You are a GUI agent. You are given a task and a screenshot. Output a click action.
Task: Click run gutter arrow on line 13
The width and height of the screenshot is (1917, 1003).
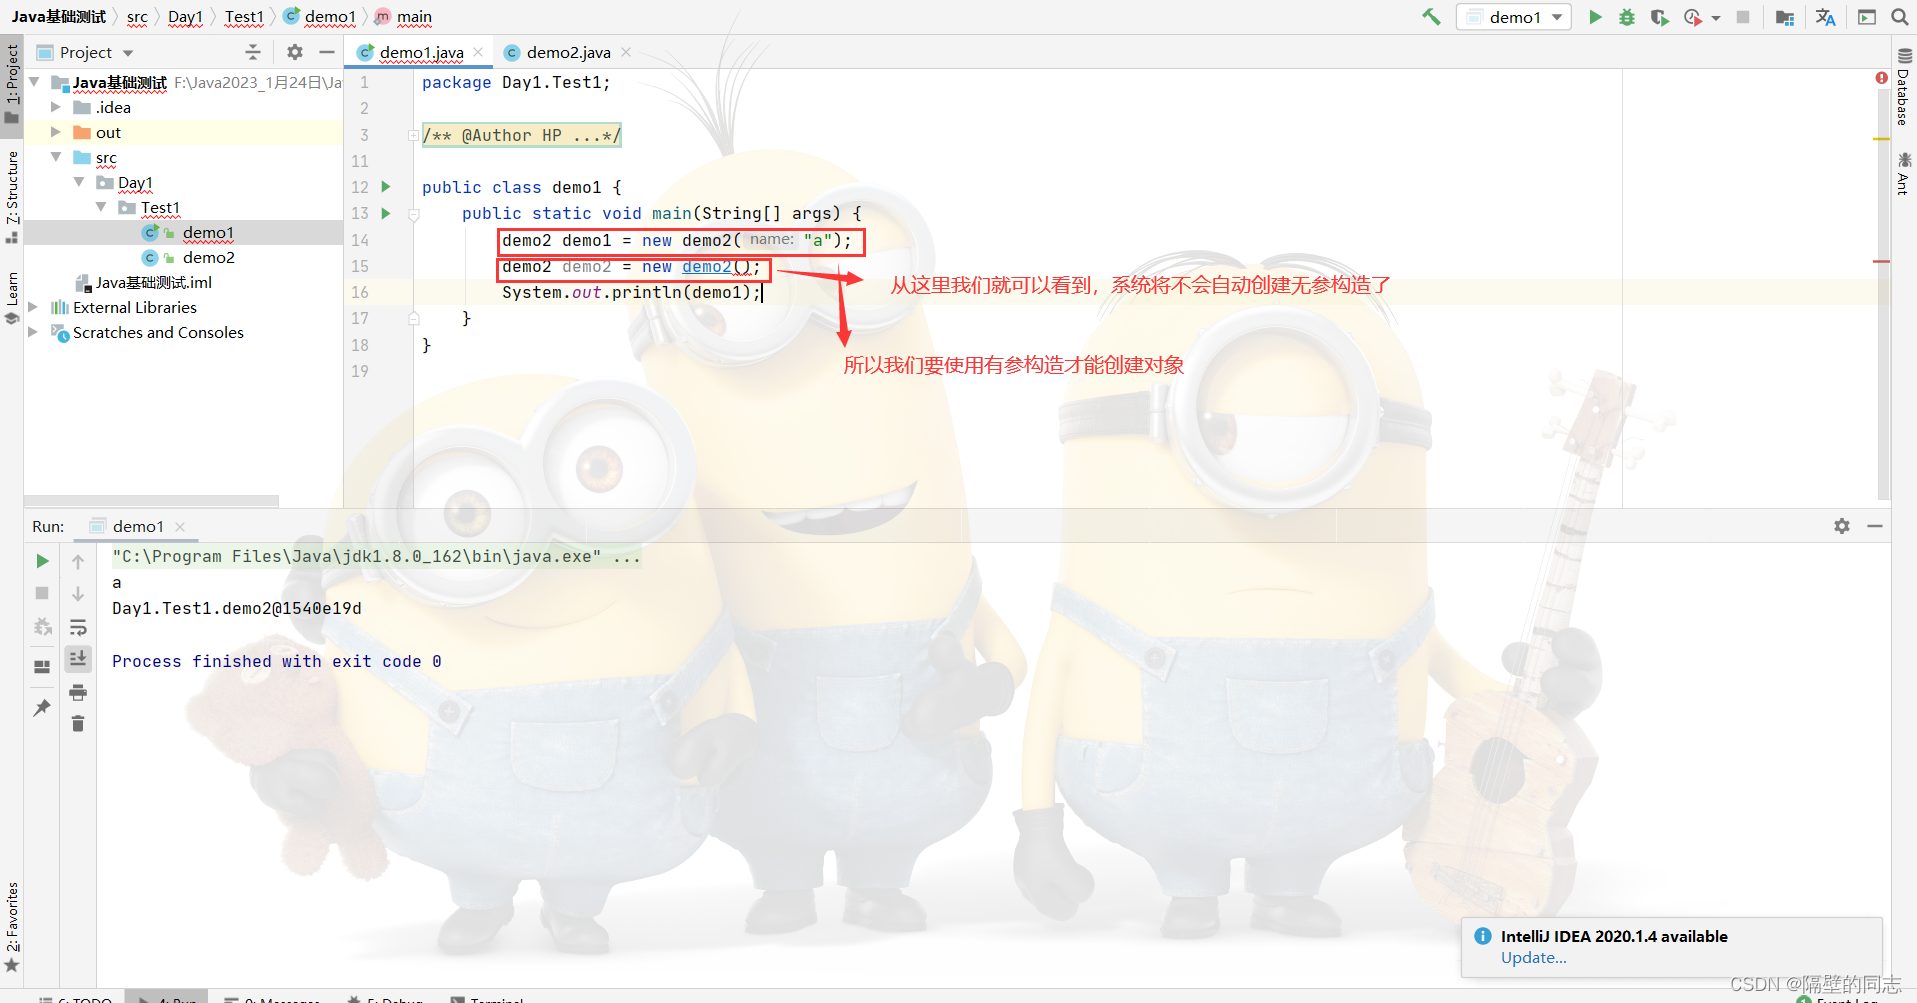386,213
